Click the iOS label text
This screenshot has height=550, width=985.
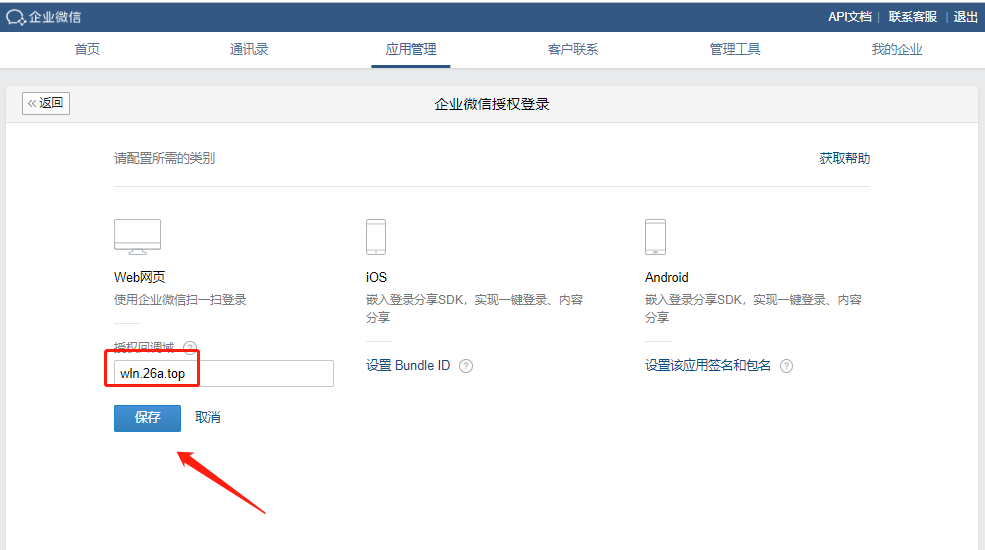(x=376, y=277)
